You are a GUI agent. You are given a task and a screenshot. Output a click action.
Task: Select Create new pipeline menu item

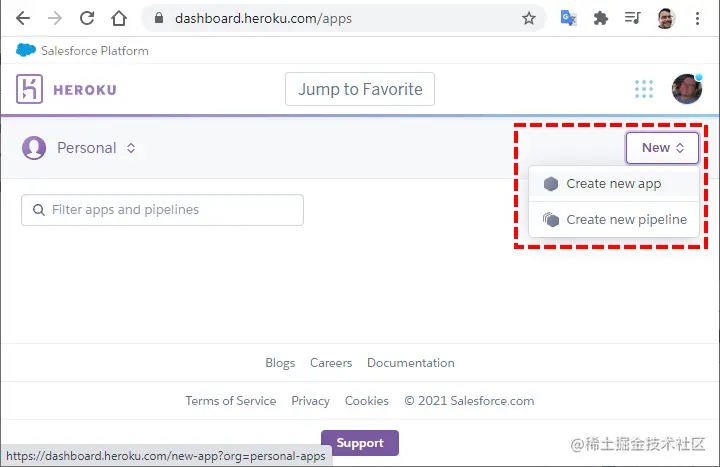pos(614,219)
